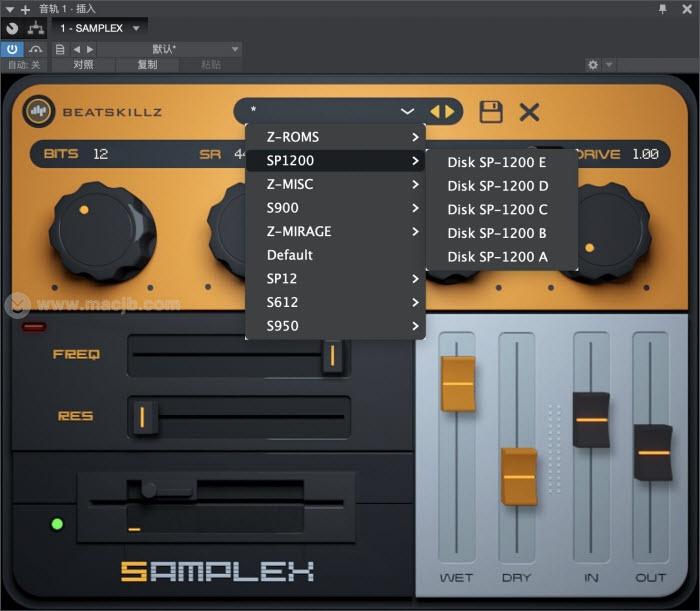The image size is (700, 611).
Task: Open the S900 preset category
Action: click(x=335, y=208)
